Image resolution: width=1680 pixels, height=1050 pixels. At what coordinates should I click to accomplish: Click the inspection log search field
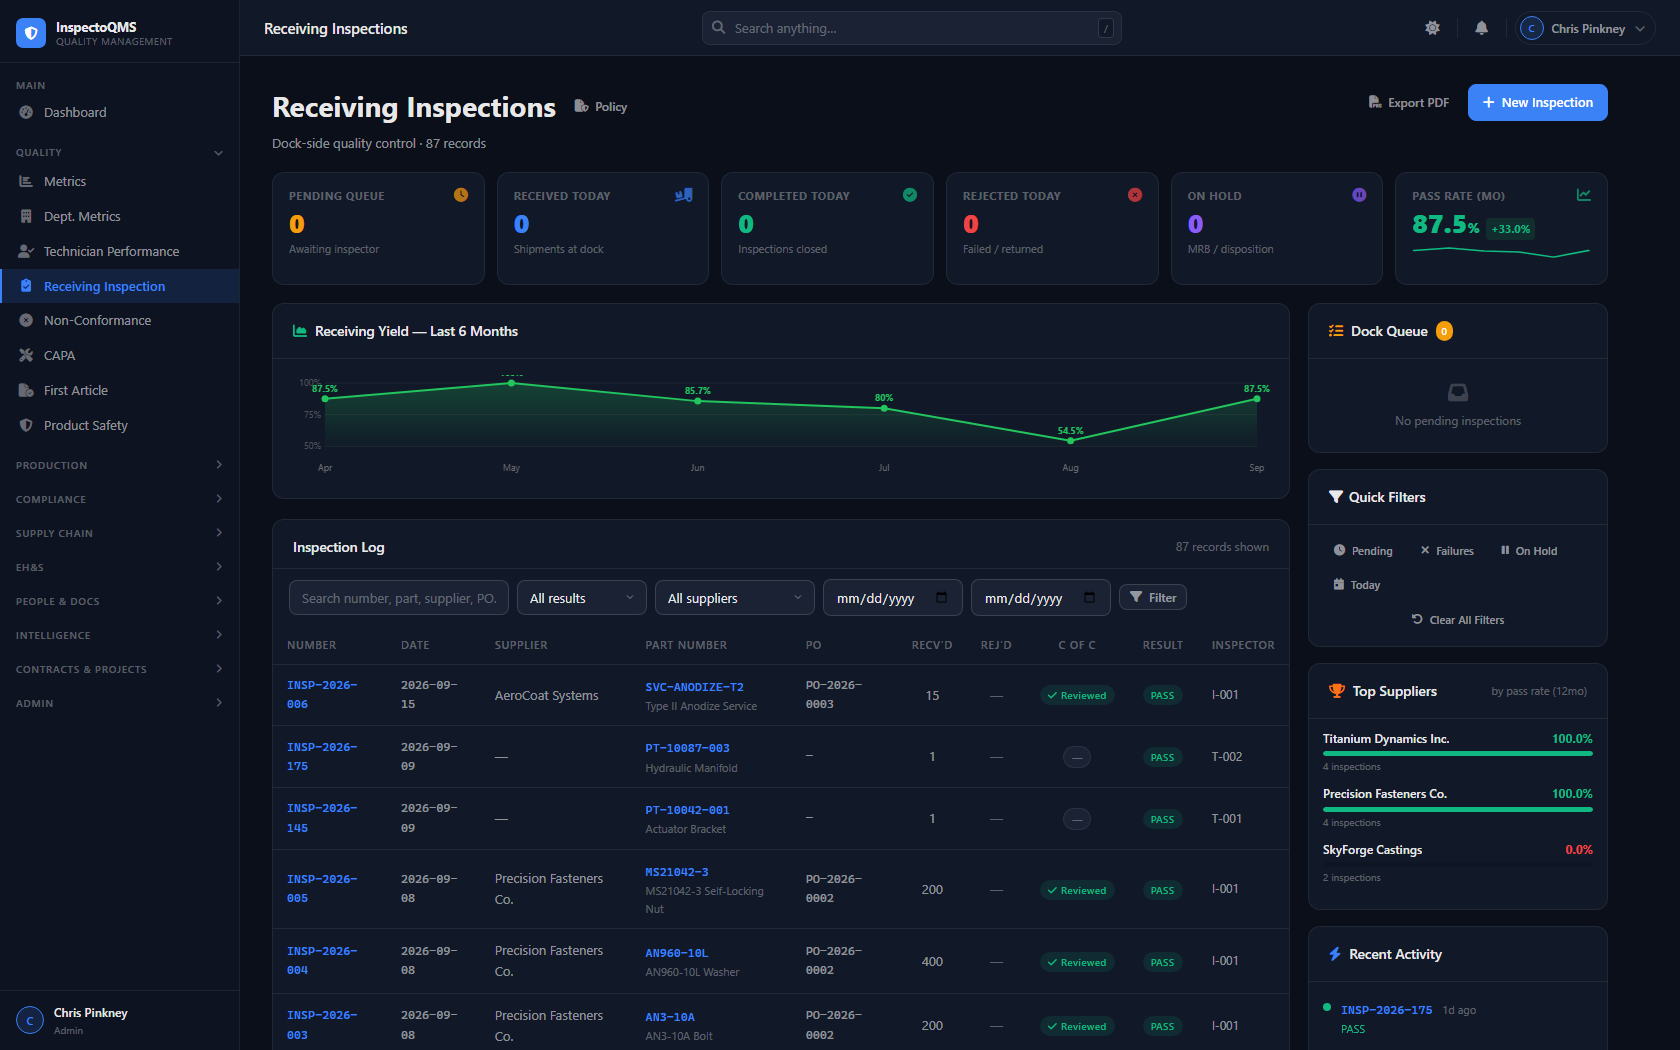click(399, 598)
